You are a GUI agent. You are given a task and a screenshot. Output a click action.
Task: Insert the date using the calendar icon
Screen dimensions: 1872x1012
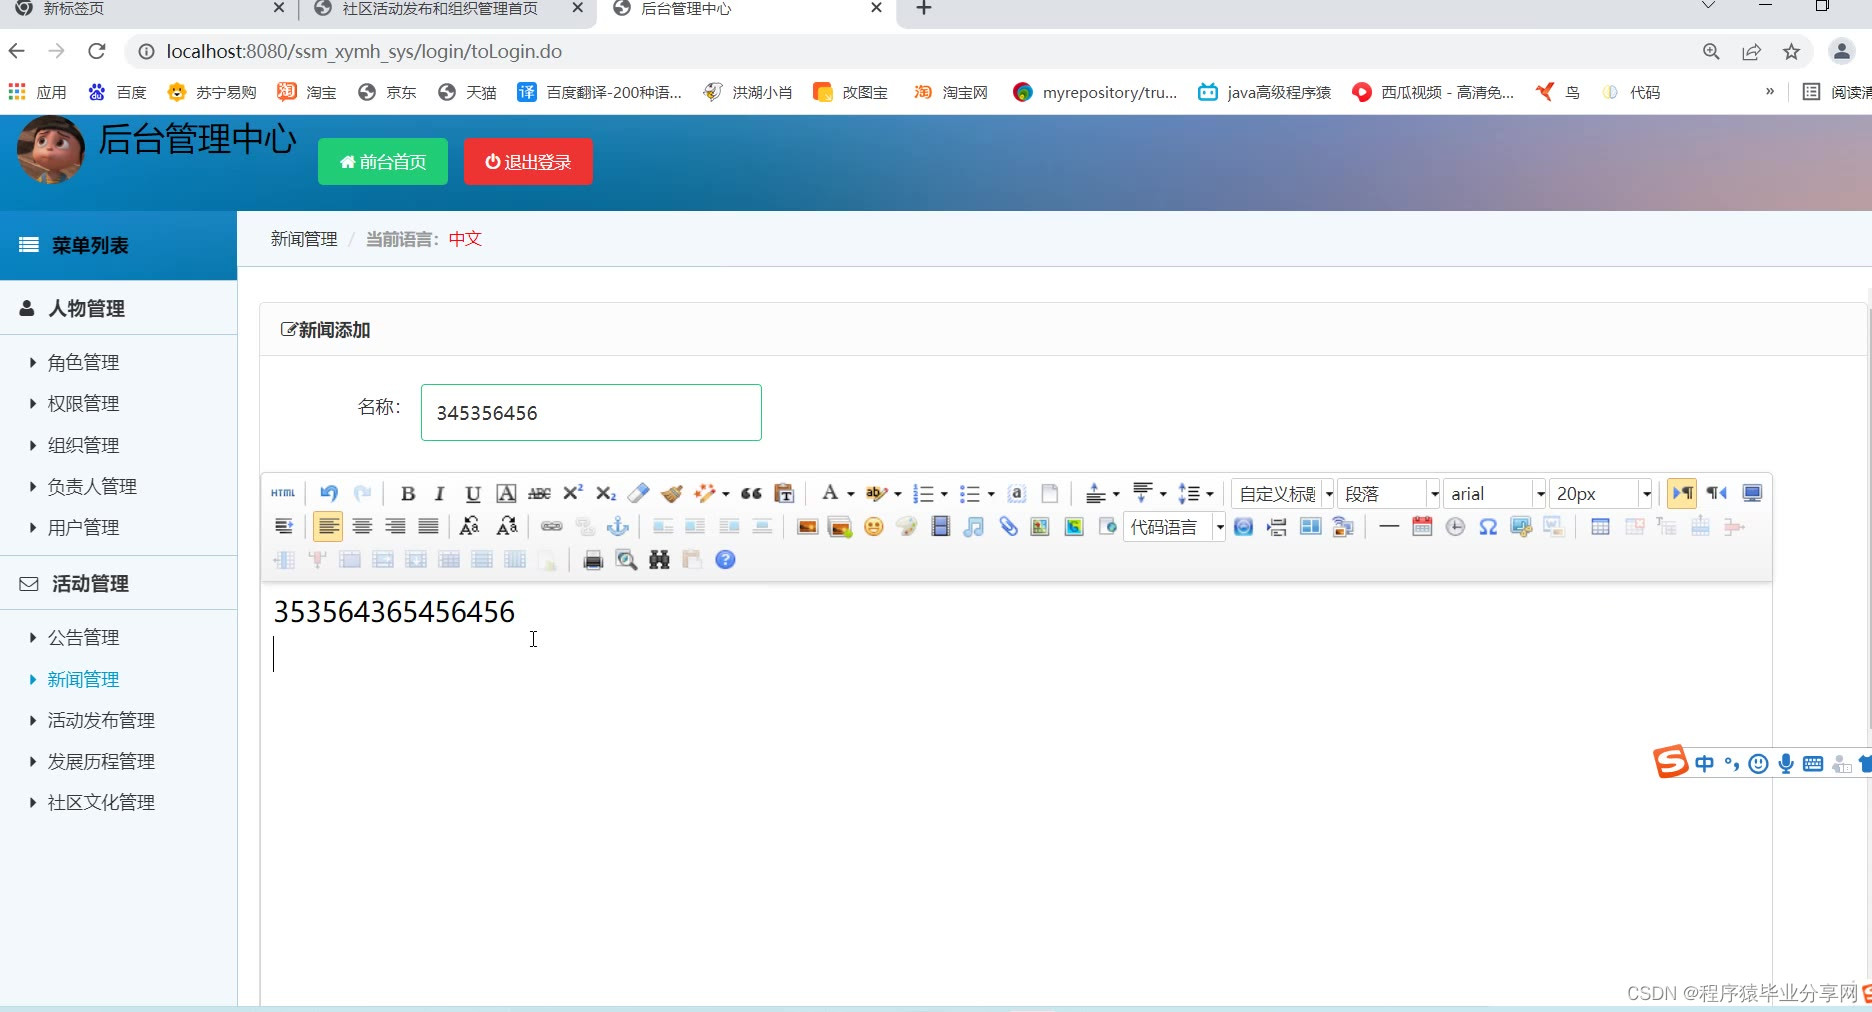click(1422, 527)
